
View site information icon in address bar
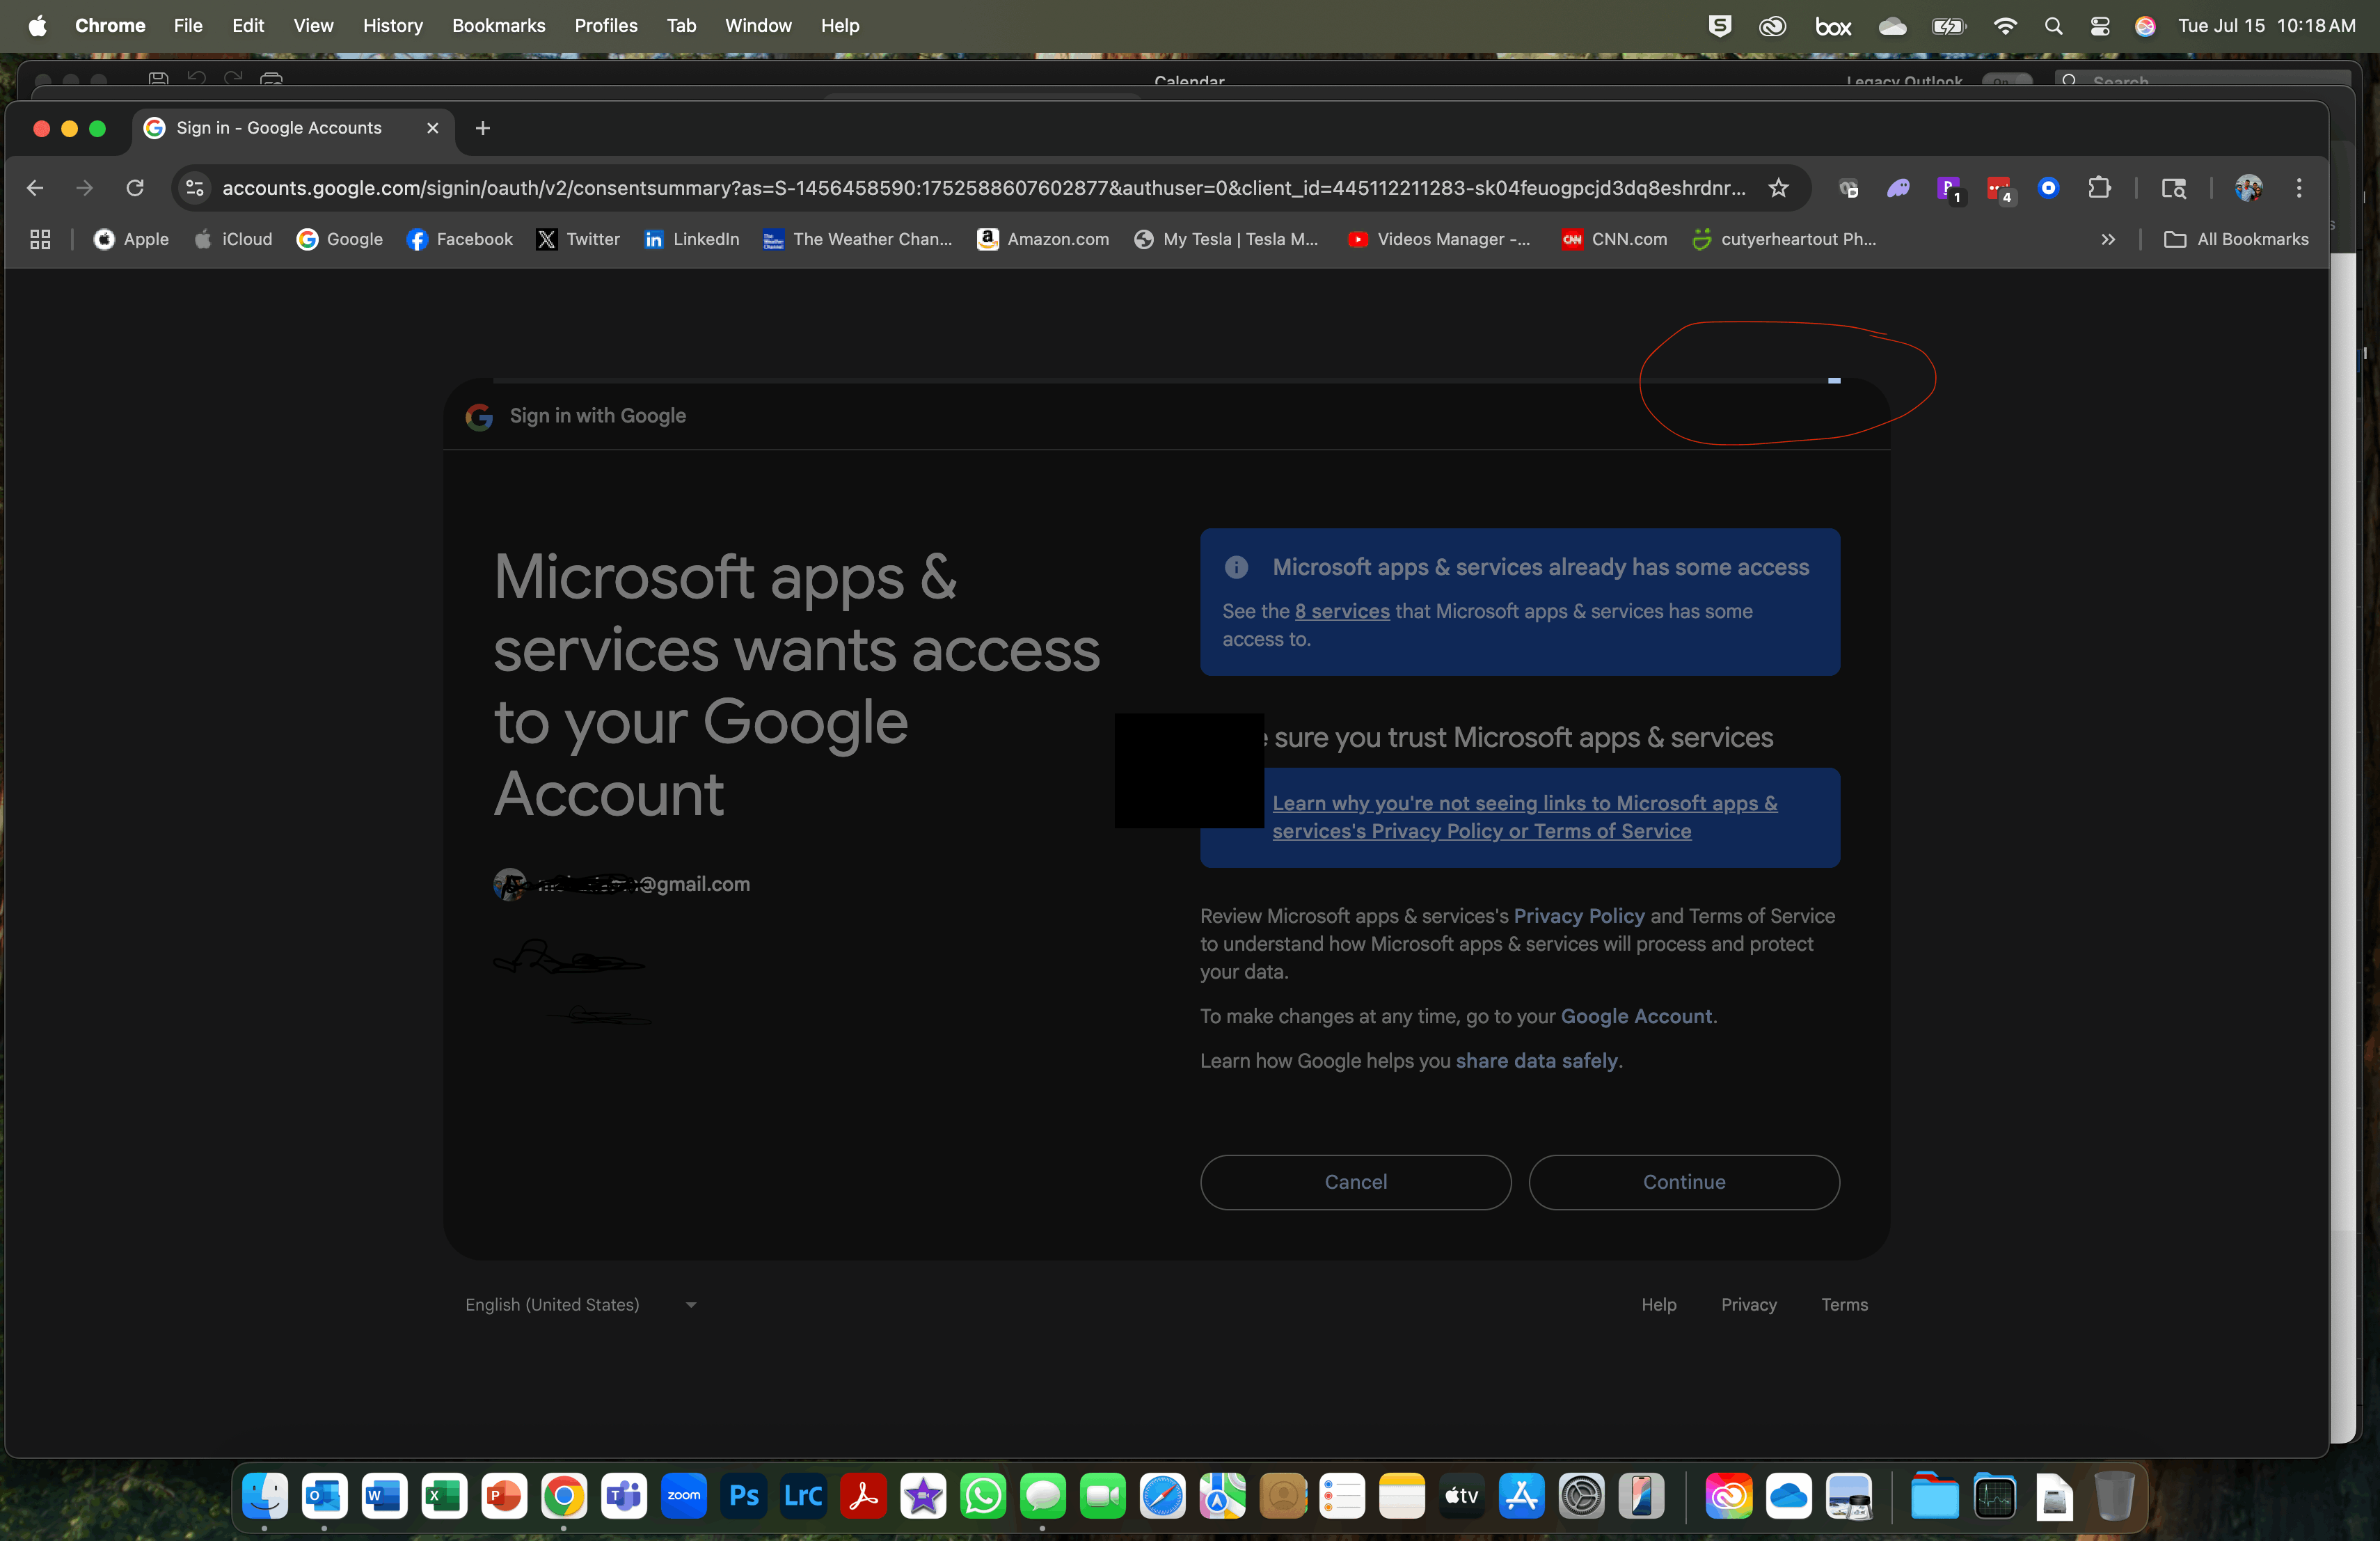point(195,188)
